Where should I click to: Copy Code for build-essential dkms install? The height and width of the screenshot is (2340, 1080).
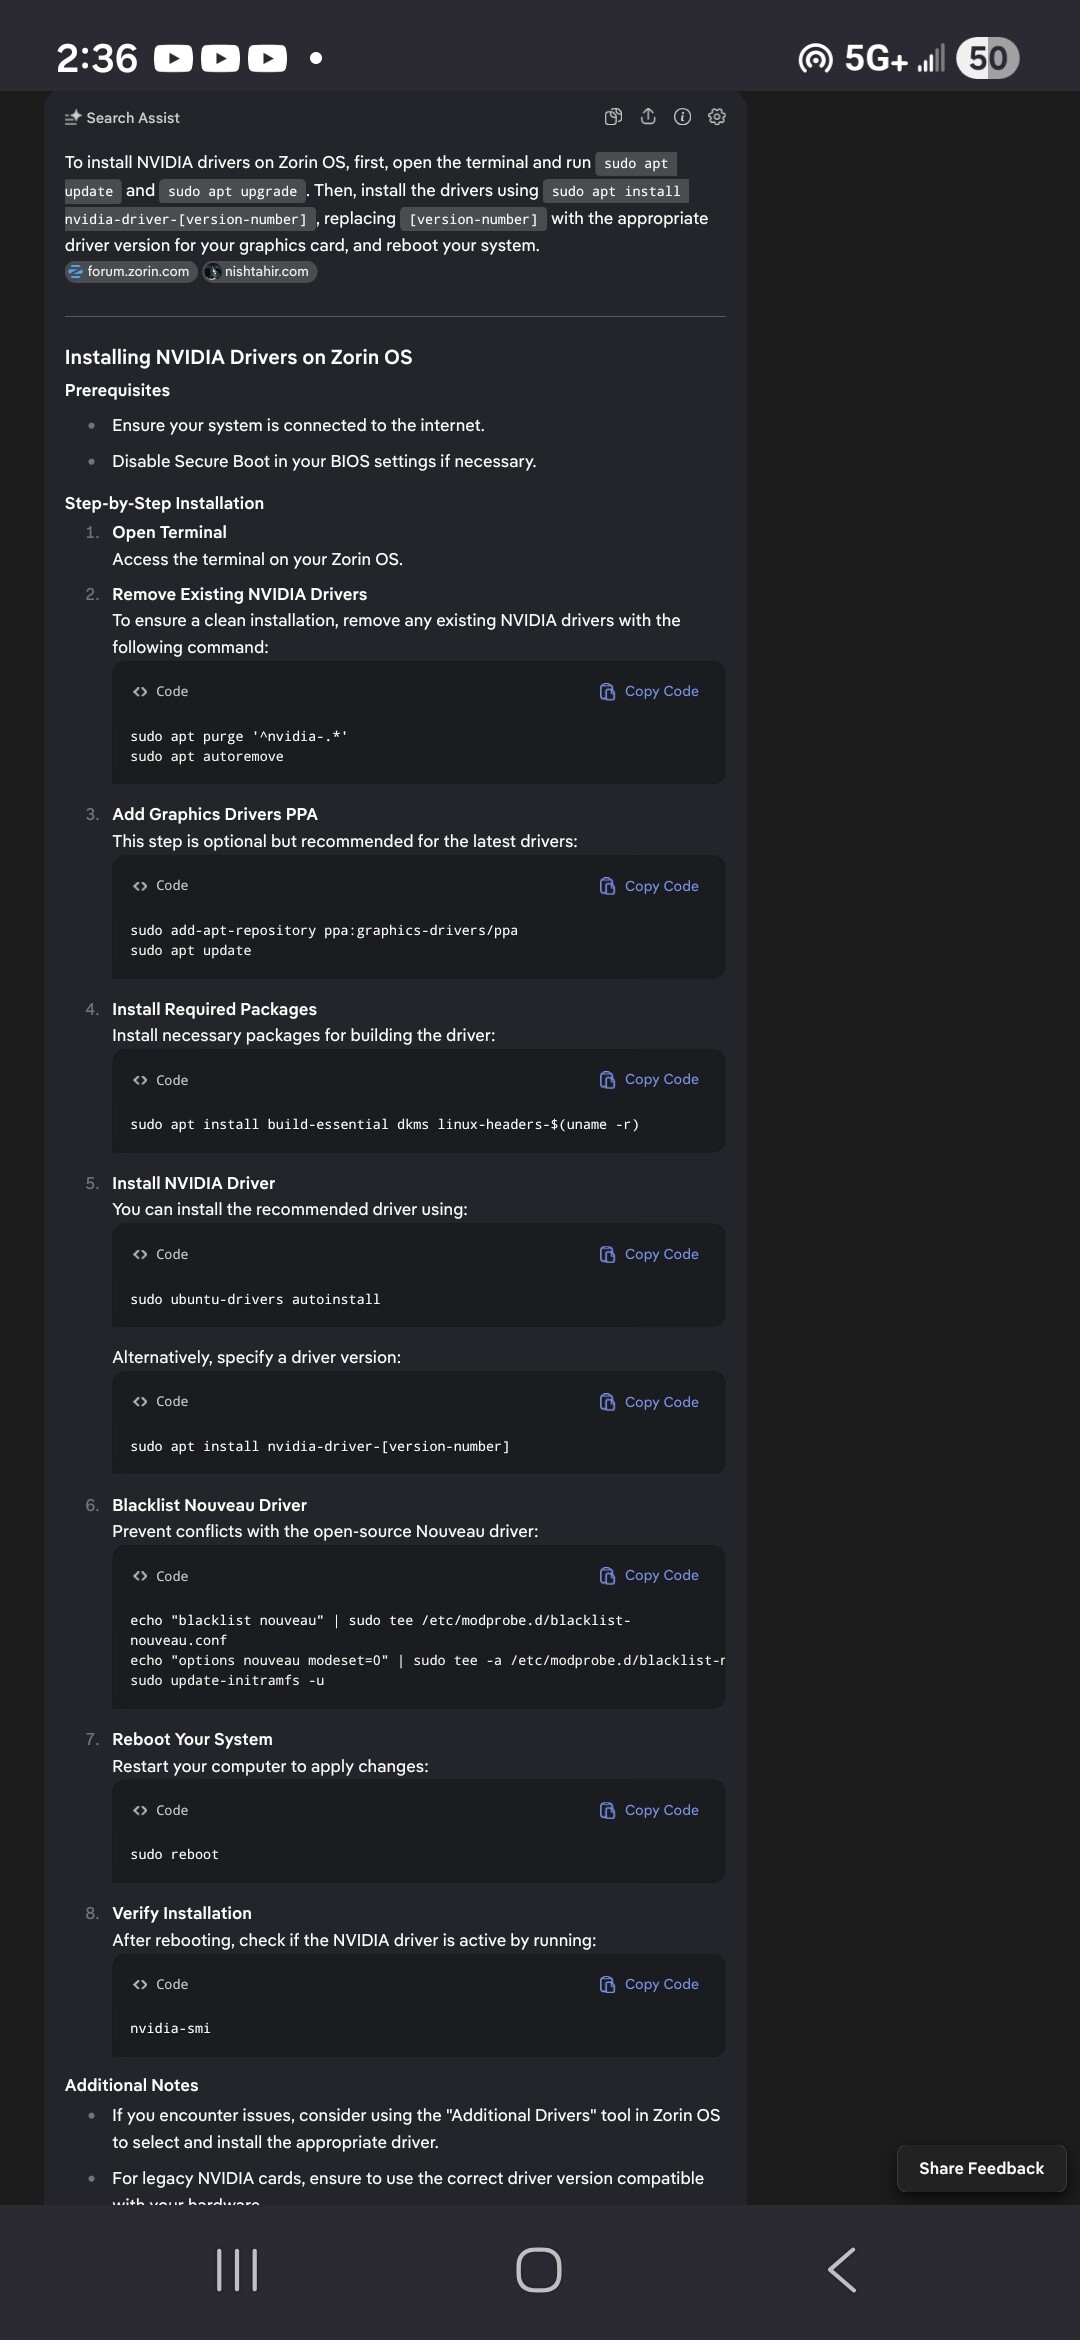[649, 1079]
